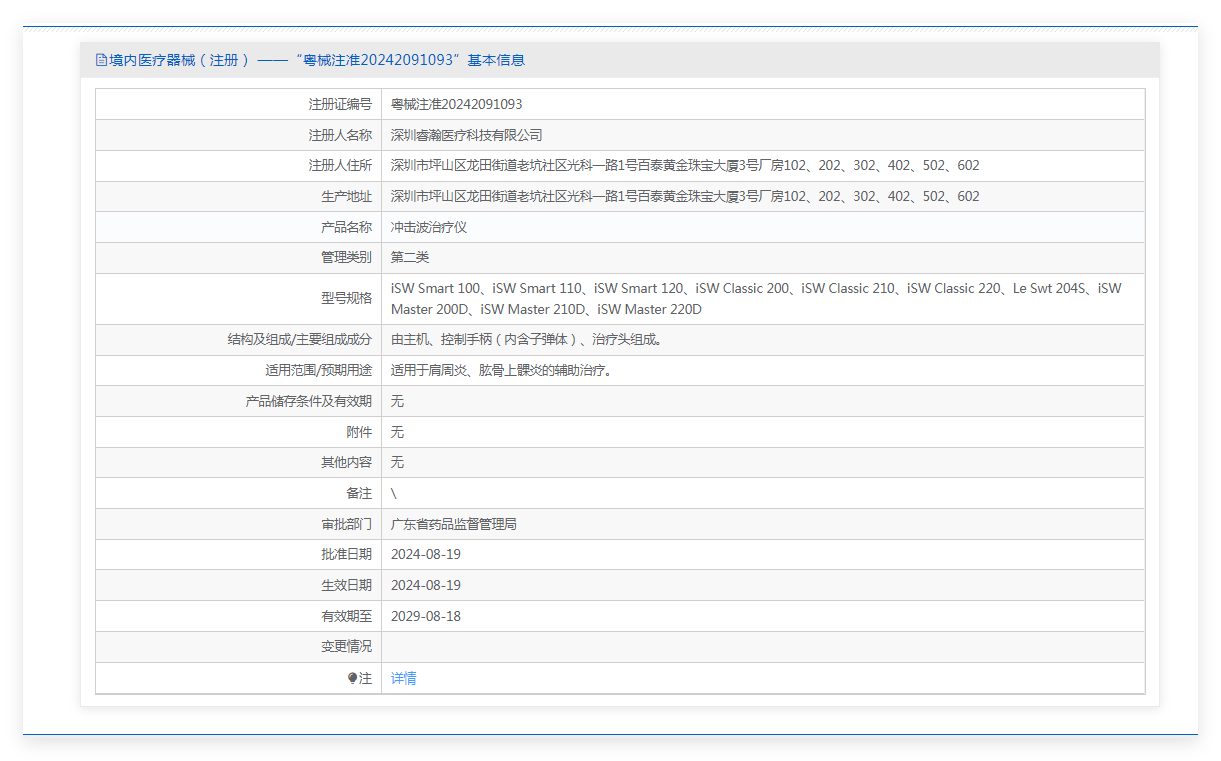Select the 注册人住所 address value
This screenshot has width=1221, height=761.
(x=685, y=166)
